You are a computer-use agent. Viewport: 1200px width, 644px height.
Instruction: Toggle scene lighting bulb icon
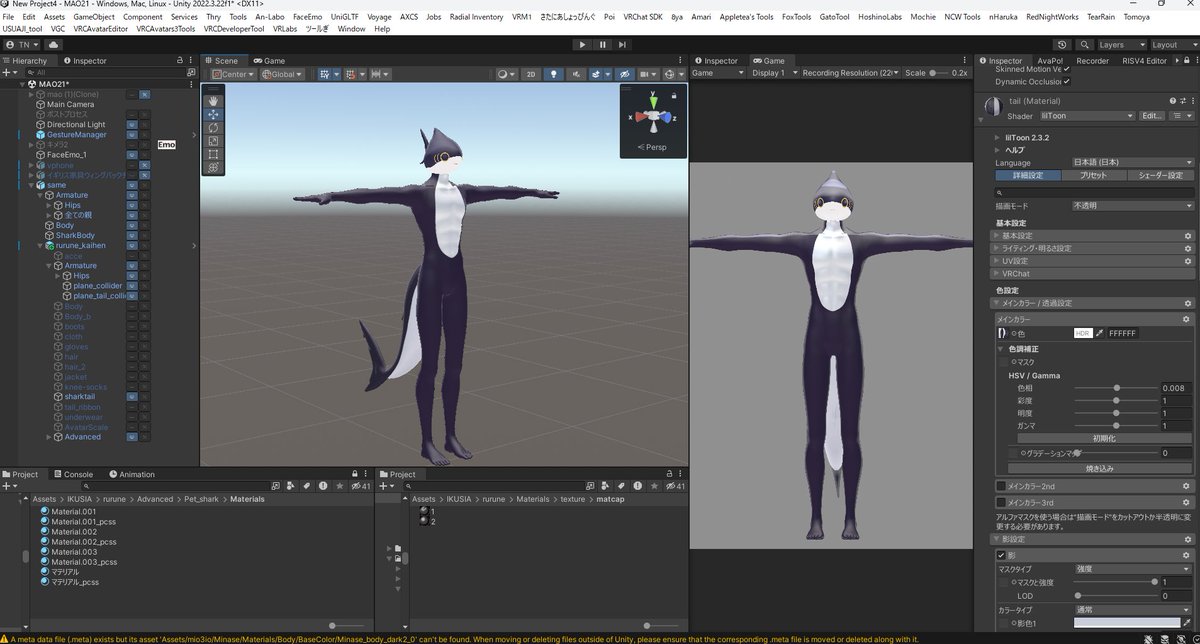(553, 74)
